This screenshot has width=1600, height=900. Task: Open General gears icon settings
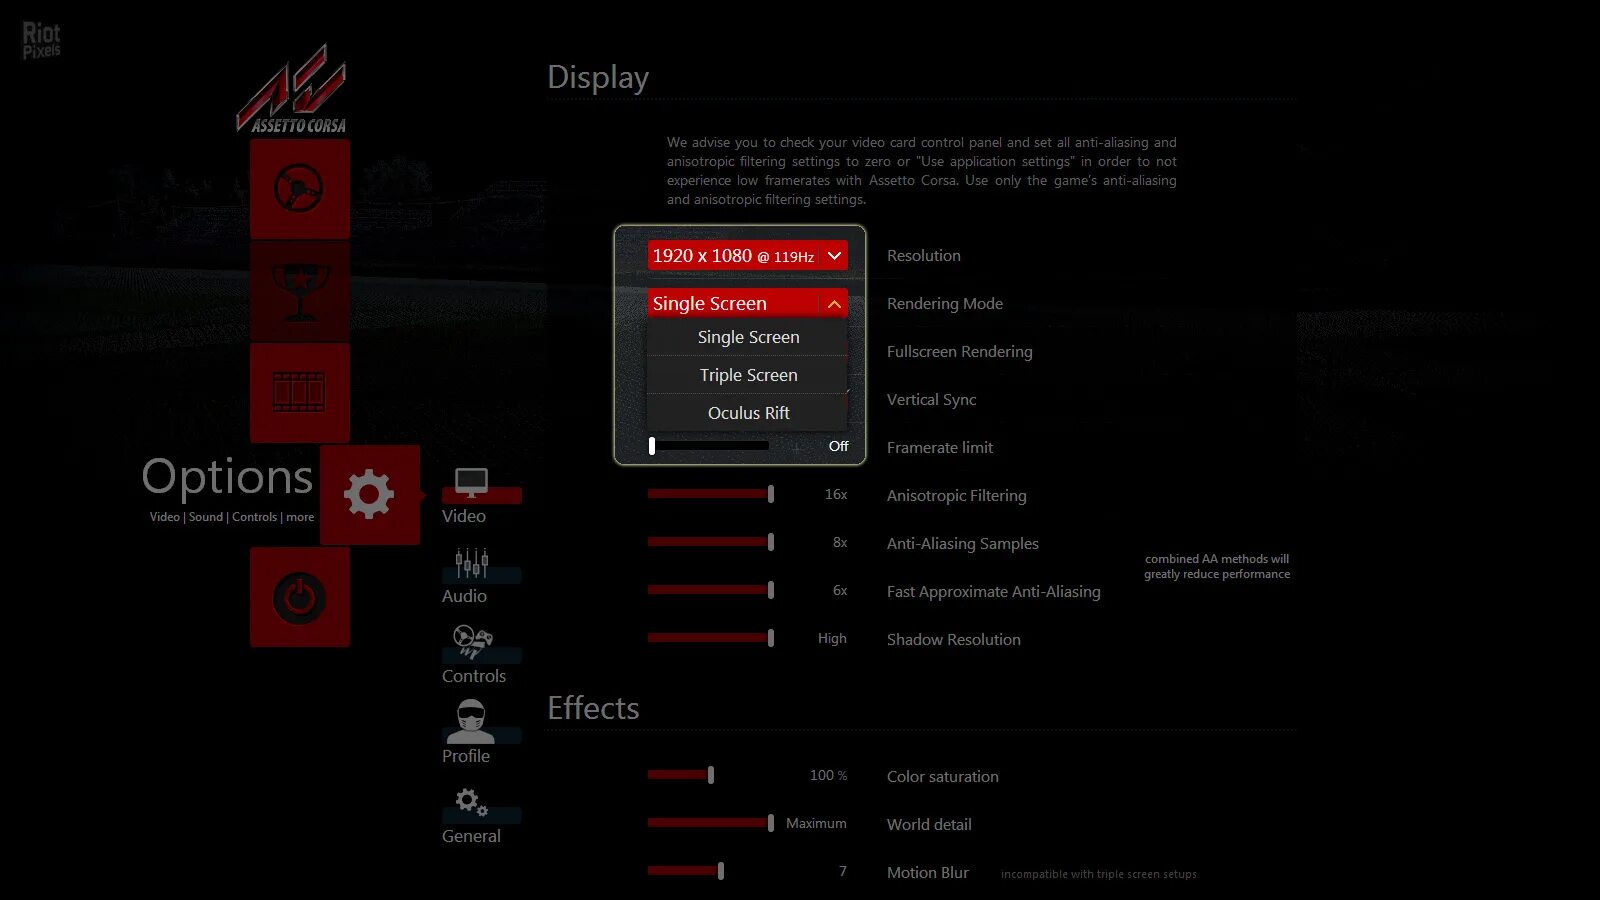click(471, 802)
